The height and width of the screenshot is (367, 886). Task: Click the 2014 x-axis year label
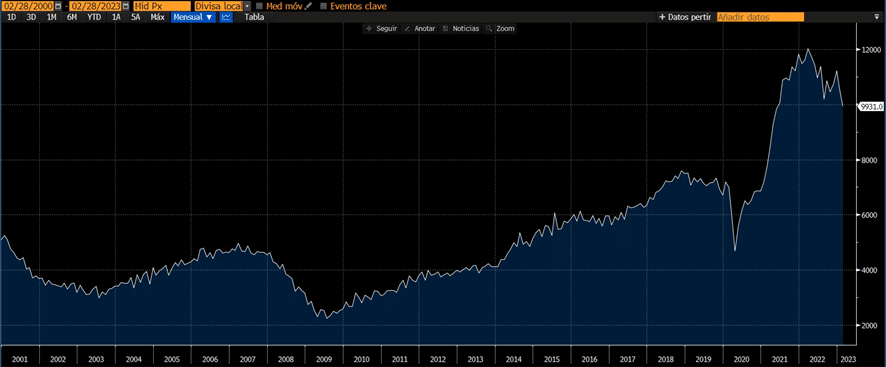pyautogui.click(x=514, y=359)
